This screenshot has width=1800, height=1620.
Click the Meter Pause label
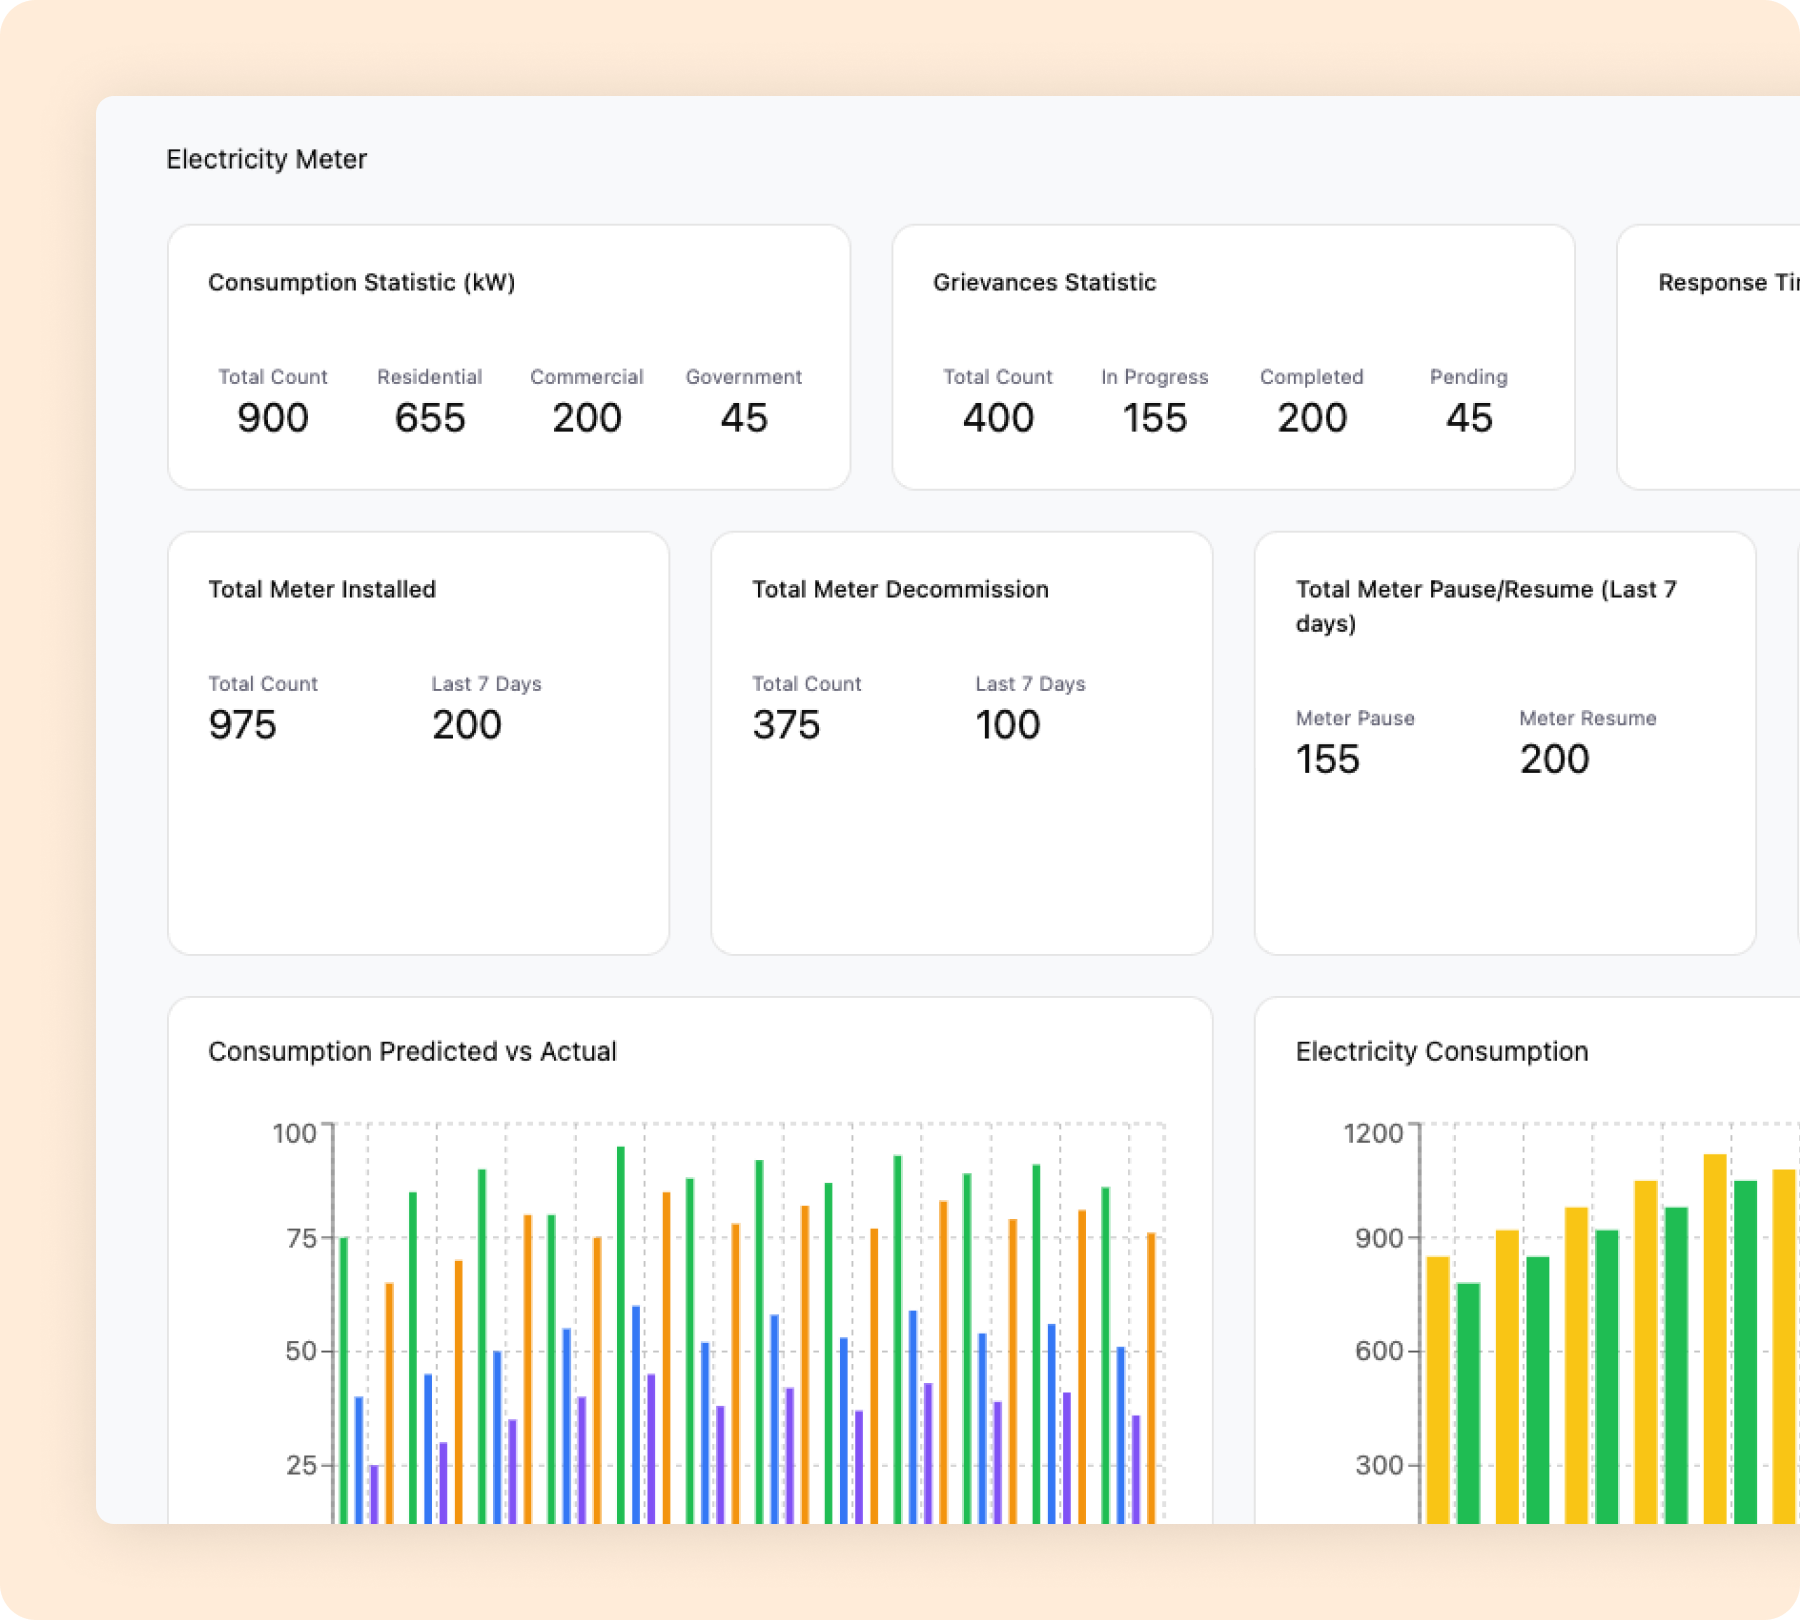[1355, 718]
